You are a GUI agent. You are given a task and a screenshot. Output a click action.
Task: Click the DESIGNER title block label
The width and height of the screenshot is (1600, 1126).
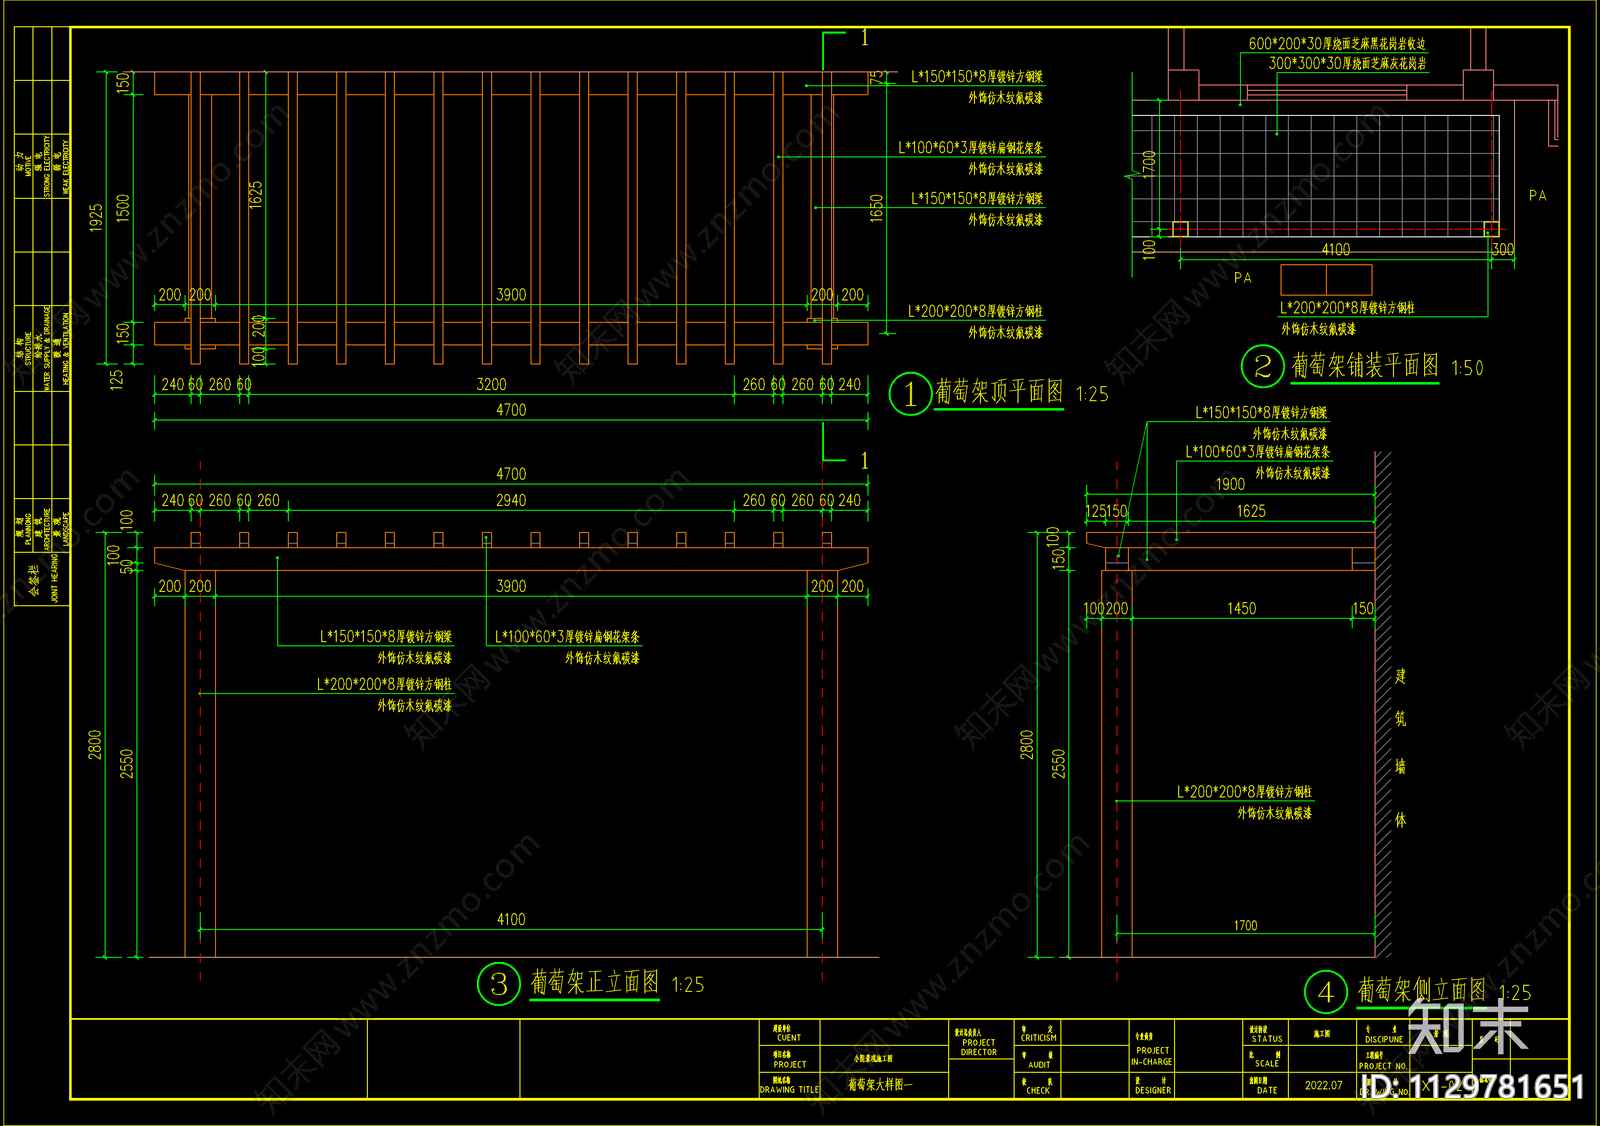(x=1152, y=1091)
